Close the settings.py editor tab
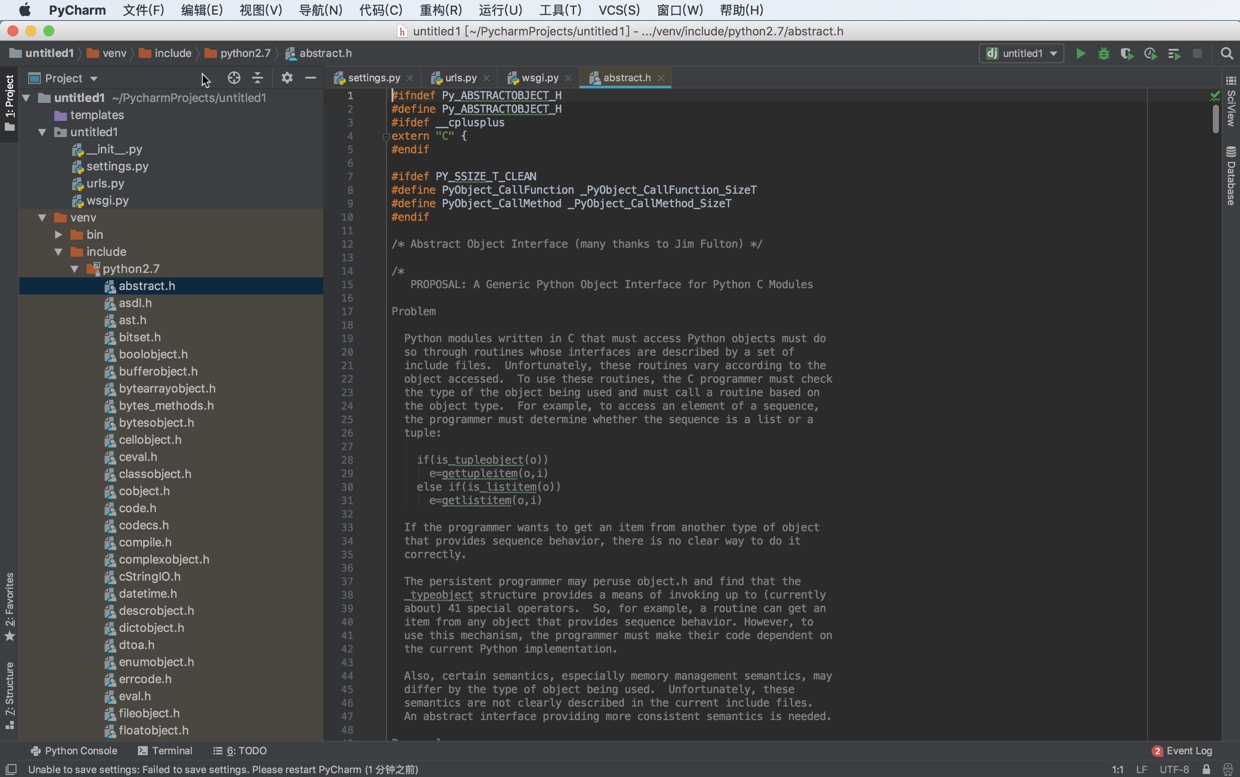The image size is (1240, 777). [x=410, y=78]
